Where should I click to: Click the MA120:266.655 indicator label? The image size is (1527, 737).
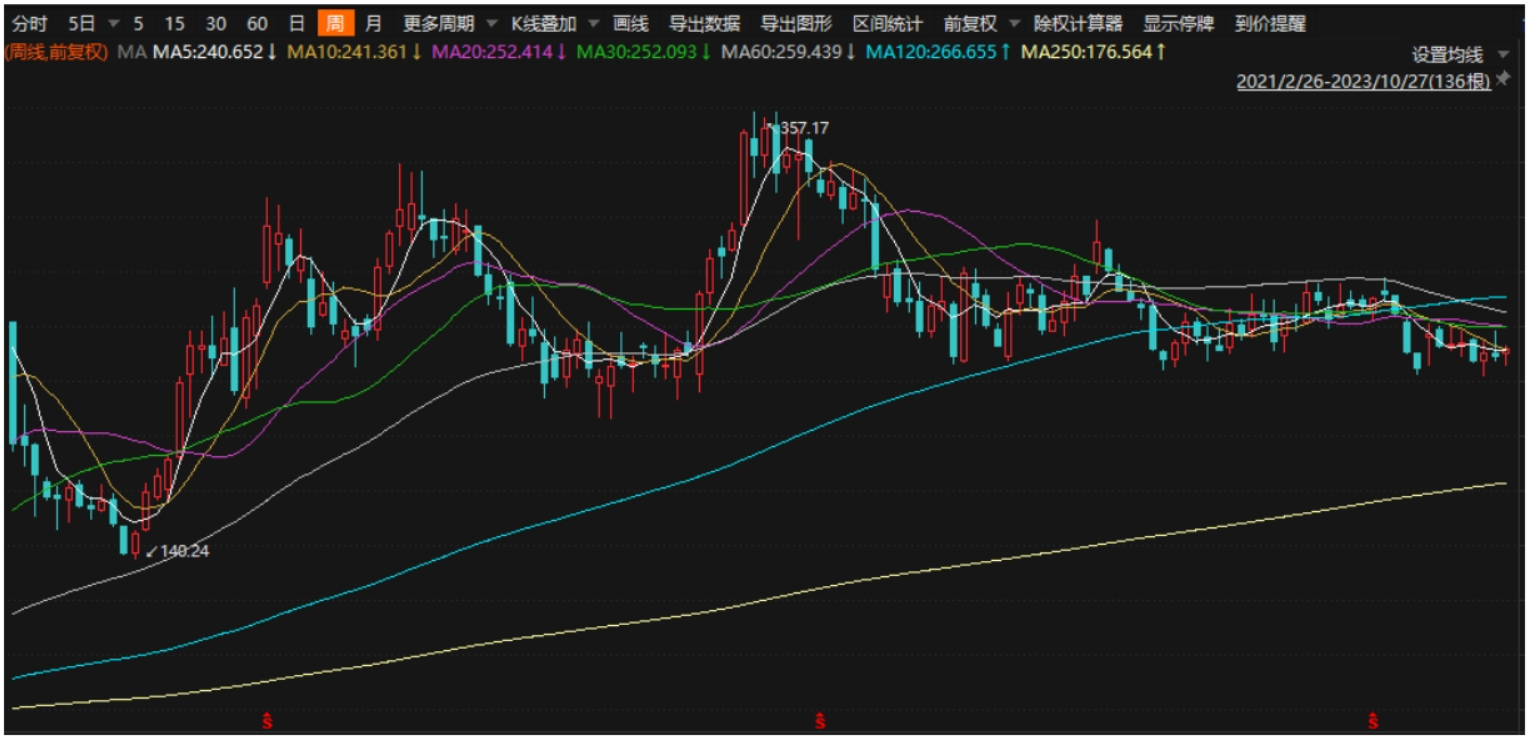pyautogui.click(x=938, y=51)
